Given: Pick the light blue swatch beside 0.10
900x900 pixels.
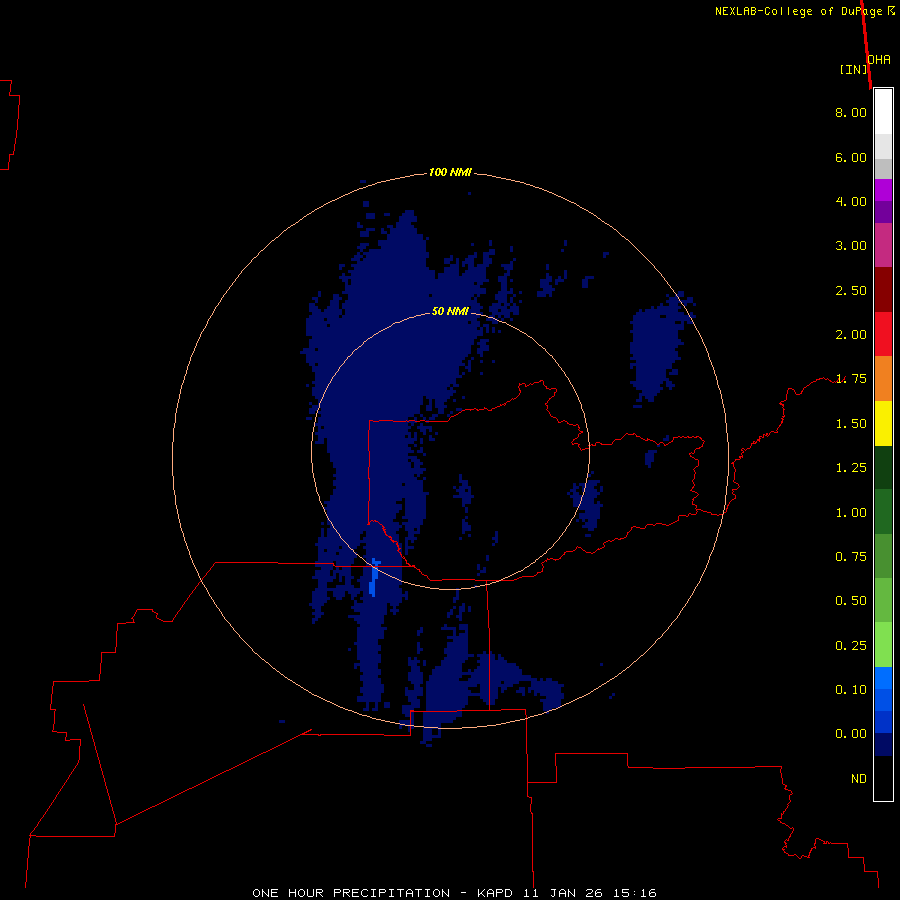Looking at the screenshot, I should (x=883, y=678).
